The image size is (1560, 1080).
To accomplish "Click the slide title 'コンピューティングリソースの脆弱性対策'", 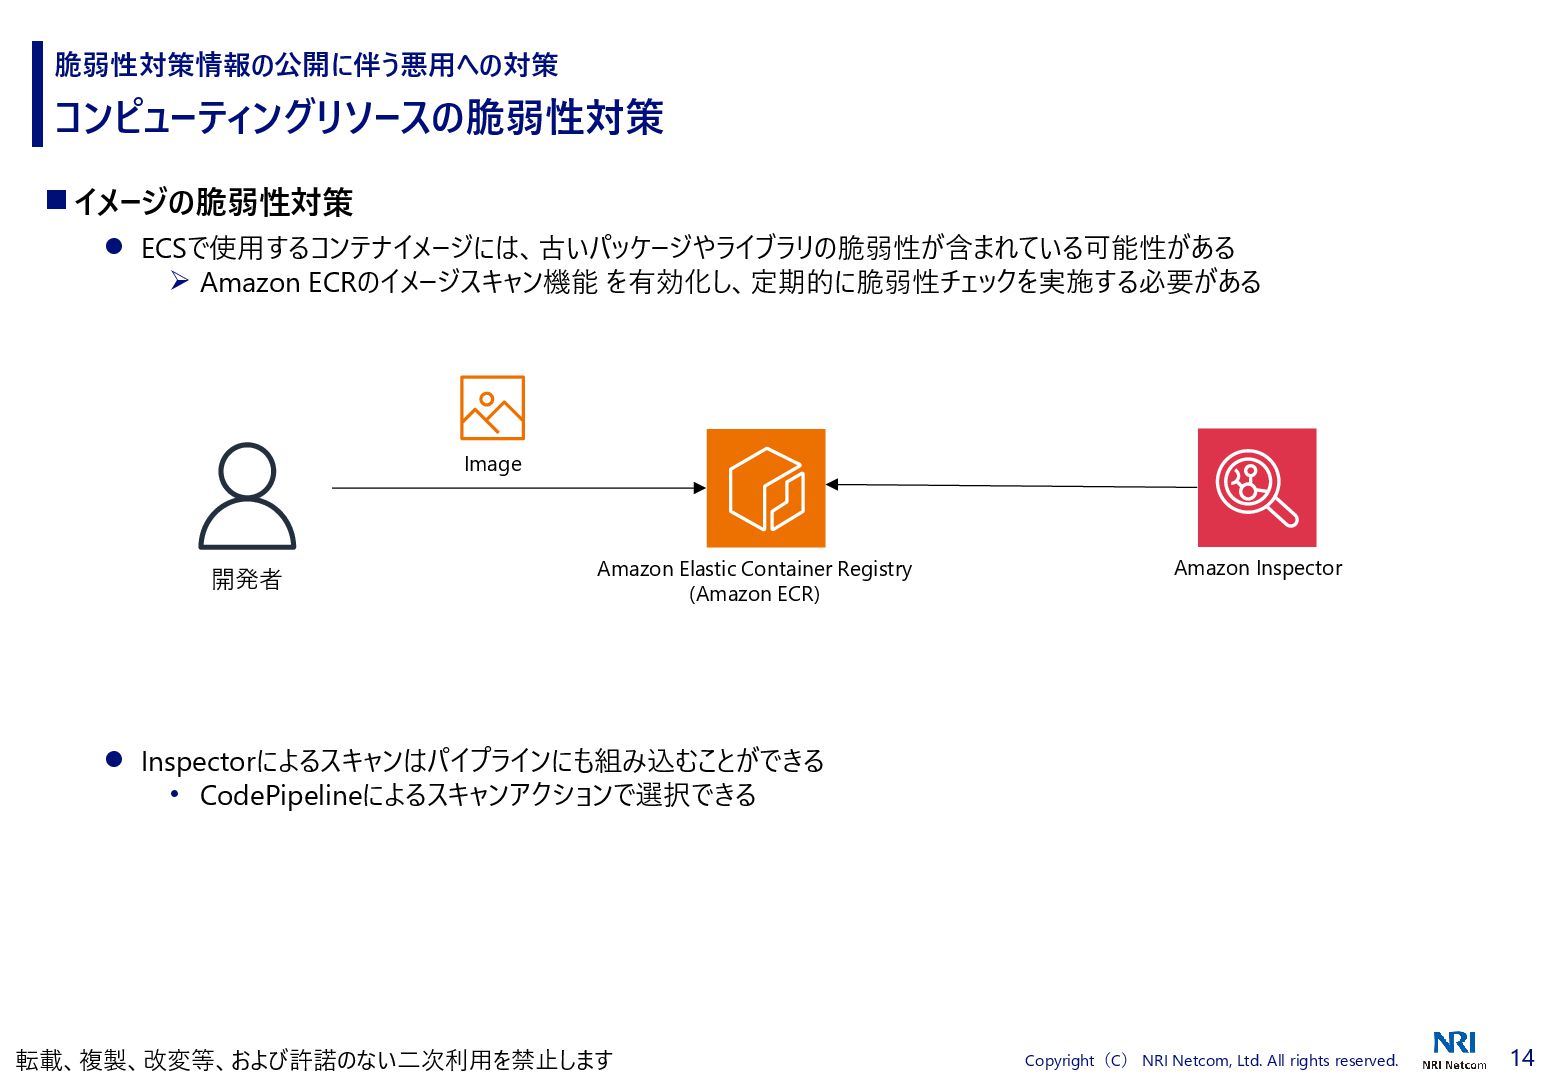I will point(359,117).
